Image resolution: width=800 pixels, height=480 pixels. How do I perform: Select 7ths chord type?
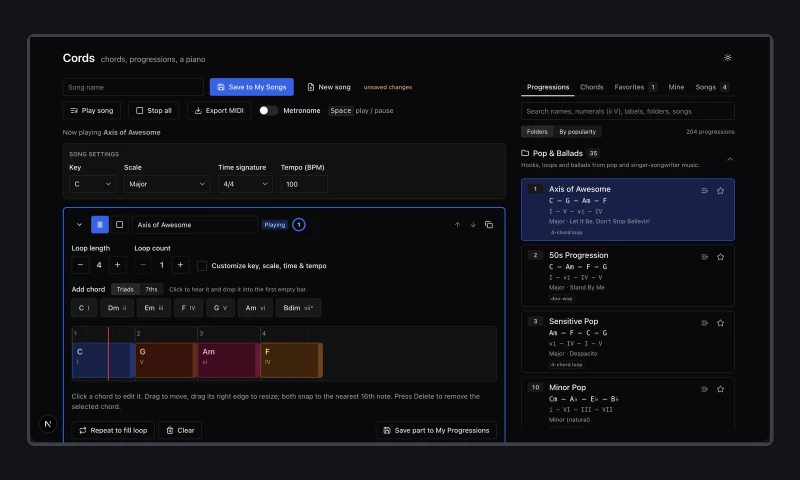pos(151,289)
